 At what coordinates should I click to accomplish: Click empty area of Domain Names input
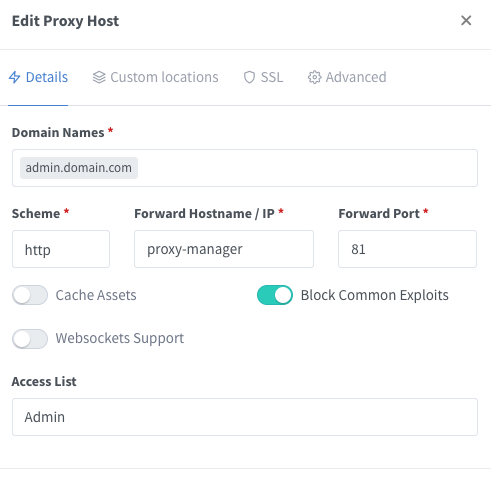(x=307, y=168)
